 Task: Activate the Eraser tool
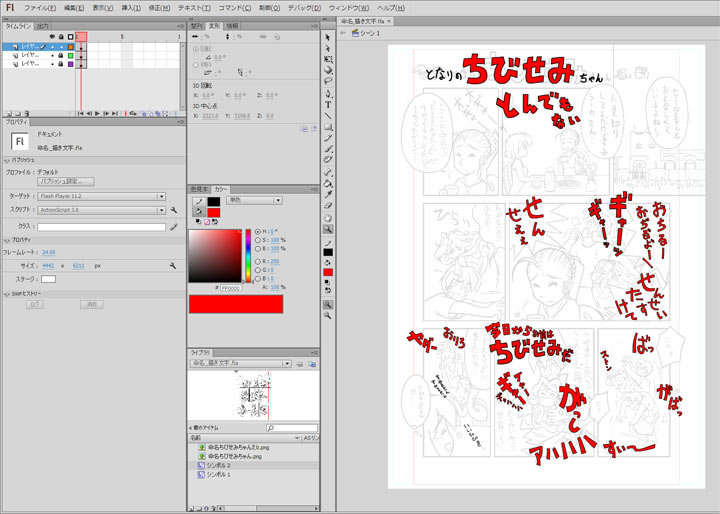click(328, 205)
